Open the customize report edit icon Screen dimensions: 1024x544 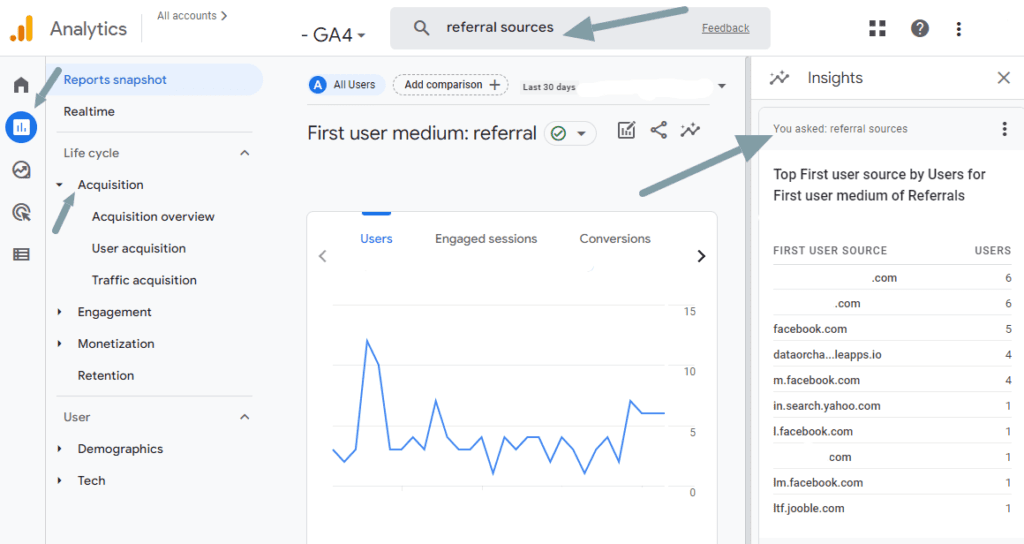tap(626, 130)
